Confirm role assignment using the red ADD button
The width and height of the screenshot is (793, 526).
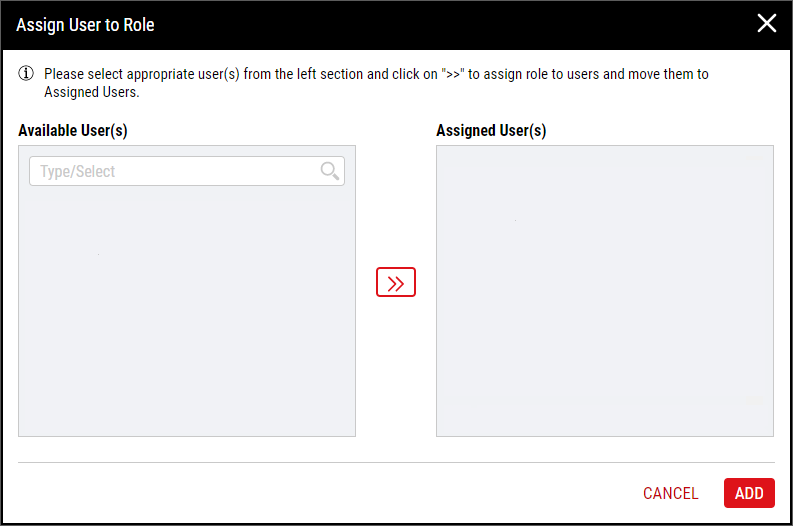(749, 493)
